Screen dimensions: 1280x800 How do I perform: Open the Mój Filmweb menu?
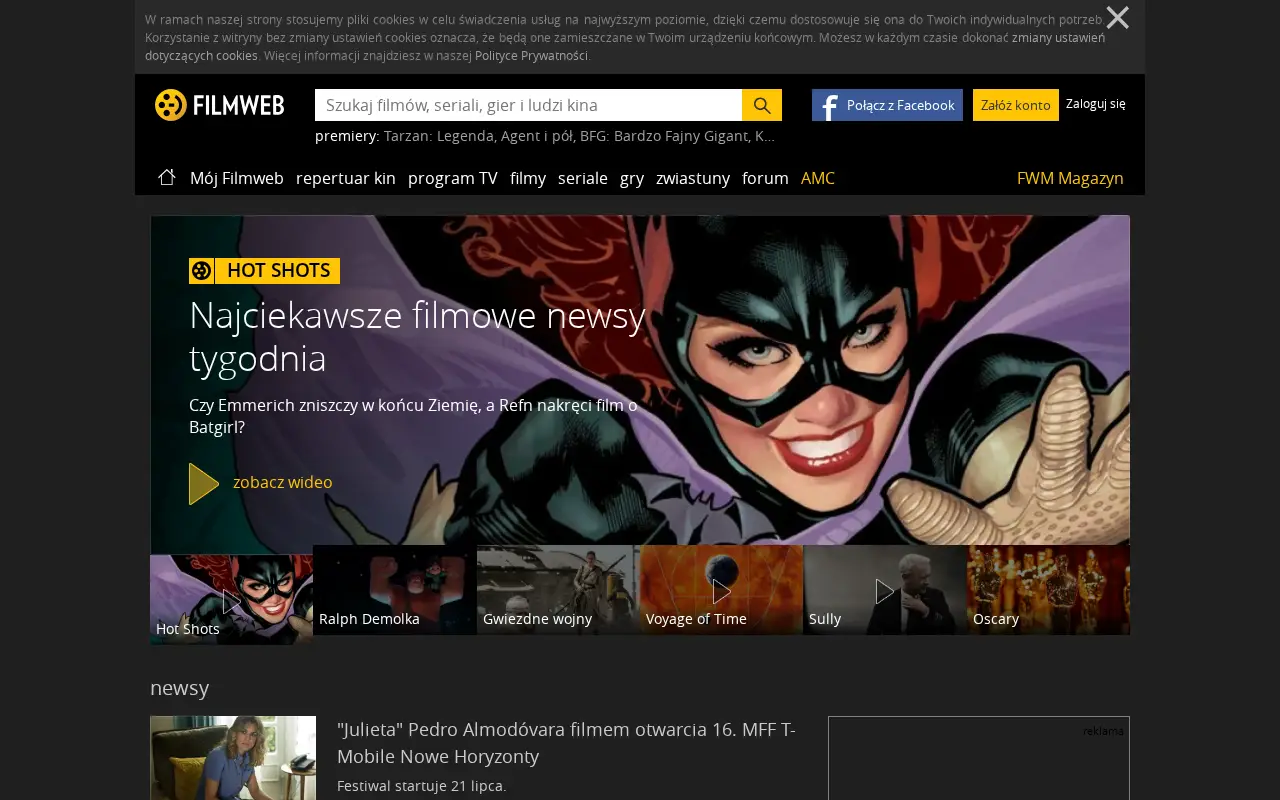(237, 178)
